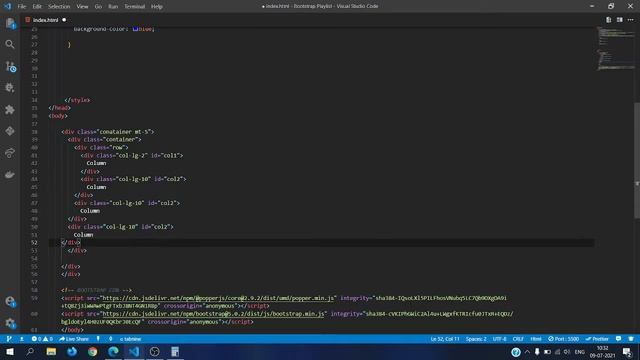Open the Live Share view in activity bar
This screenshot has height=360, width=640.
tap(10, 153)
